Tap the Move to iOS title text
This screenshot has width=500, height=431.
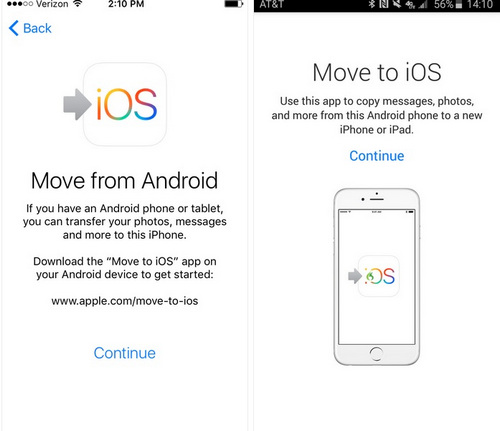(x=377, y=72)
